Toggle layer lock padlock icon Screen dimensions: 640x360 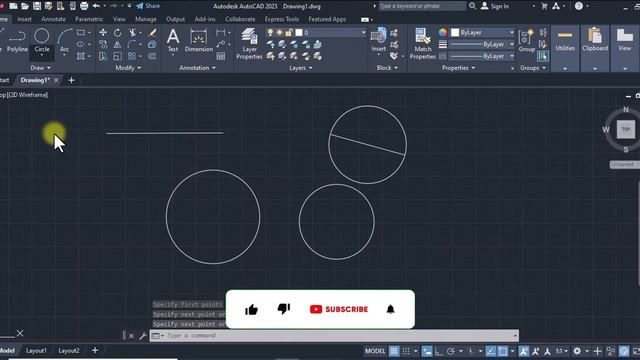[289, 33]
